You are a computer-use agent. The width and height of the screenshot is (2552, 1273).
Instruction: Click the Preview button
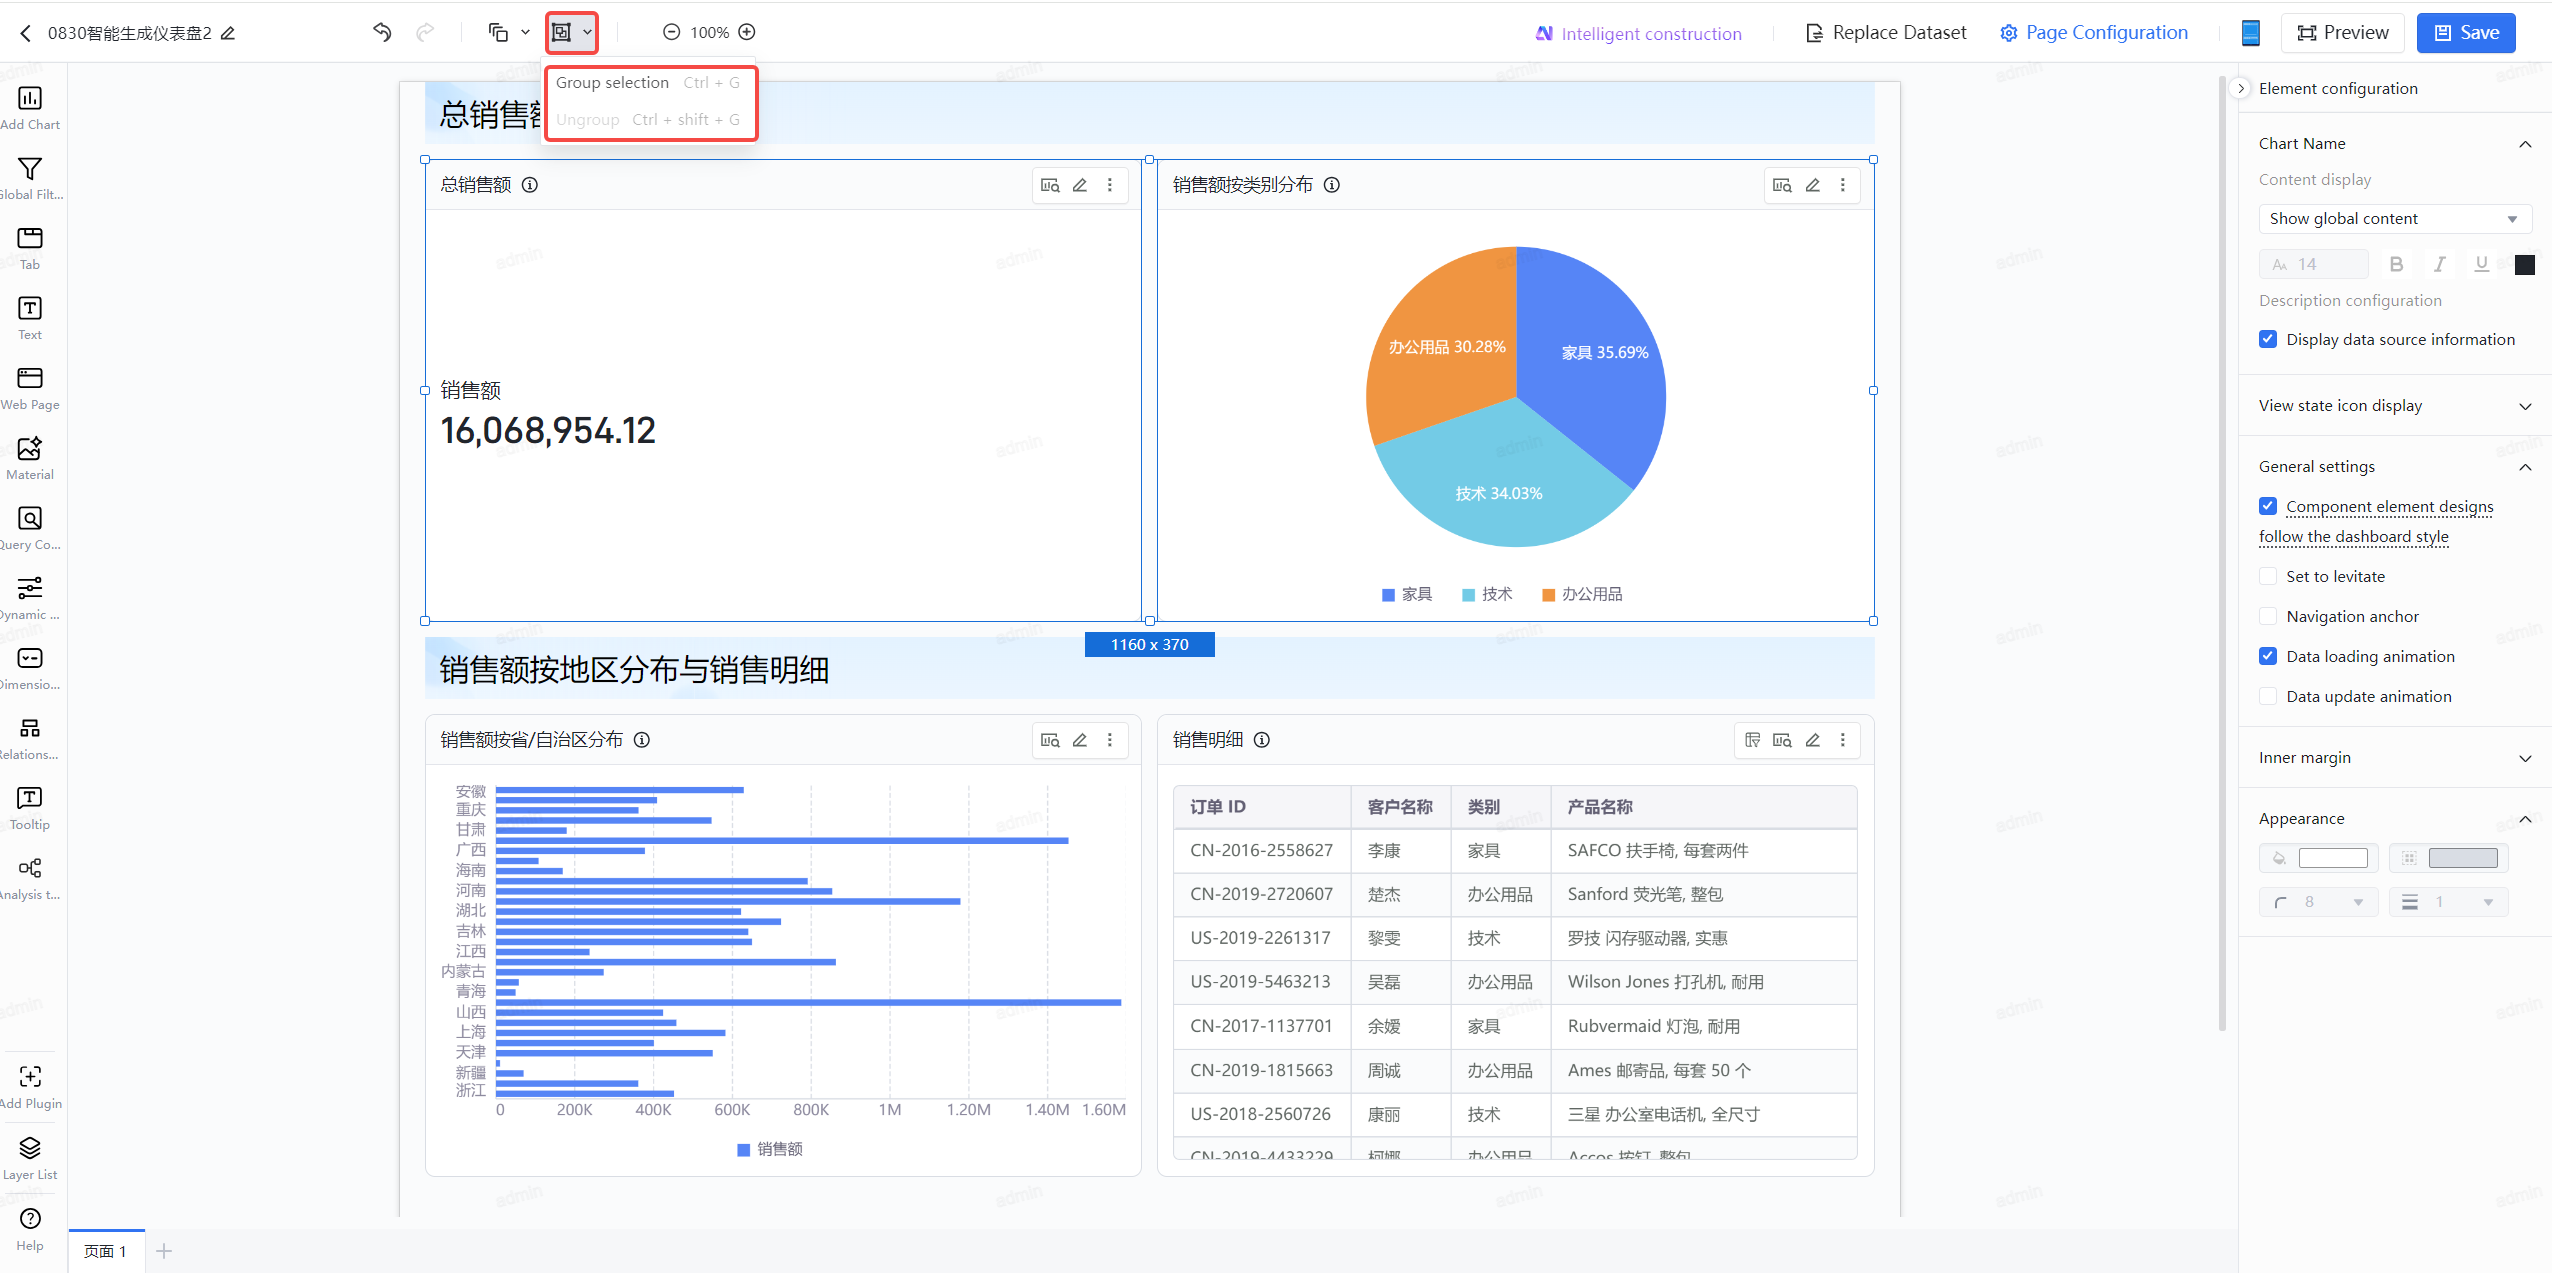2342,33
